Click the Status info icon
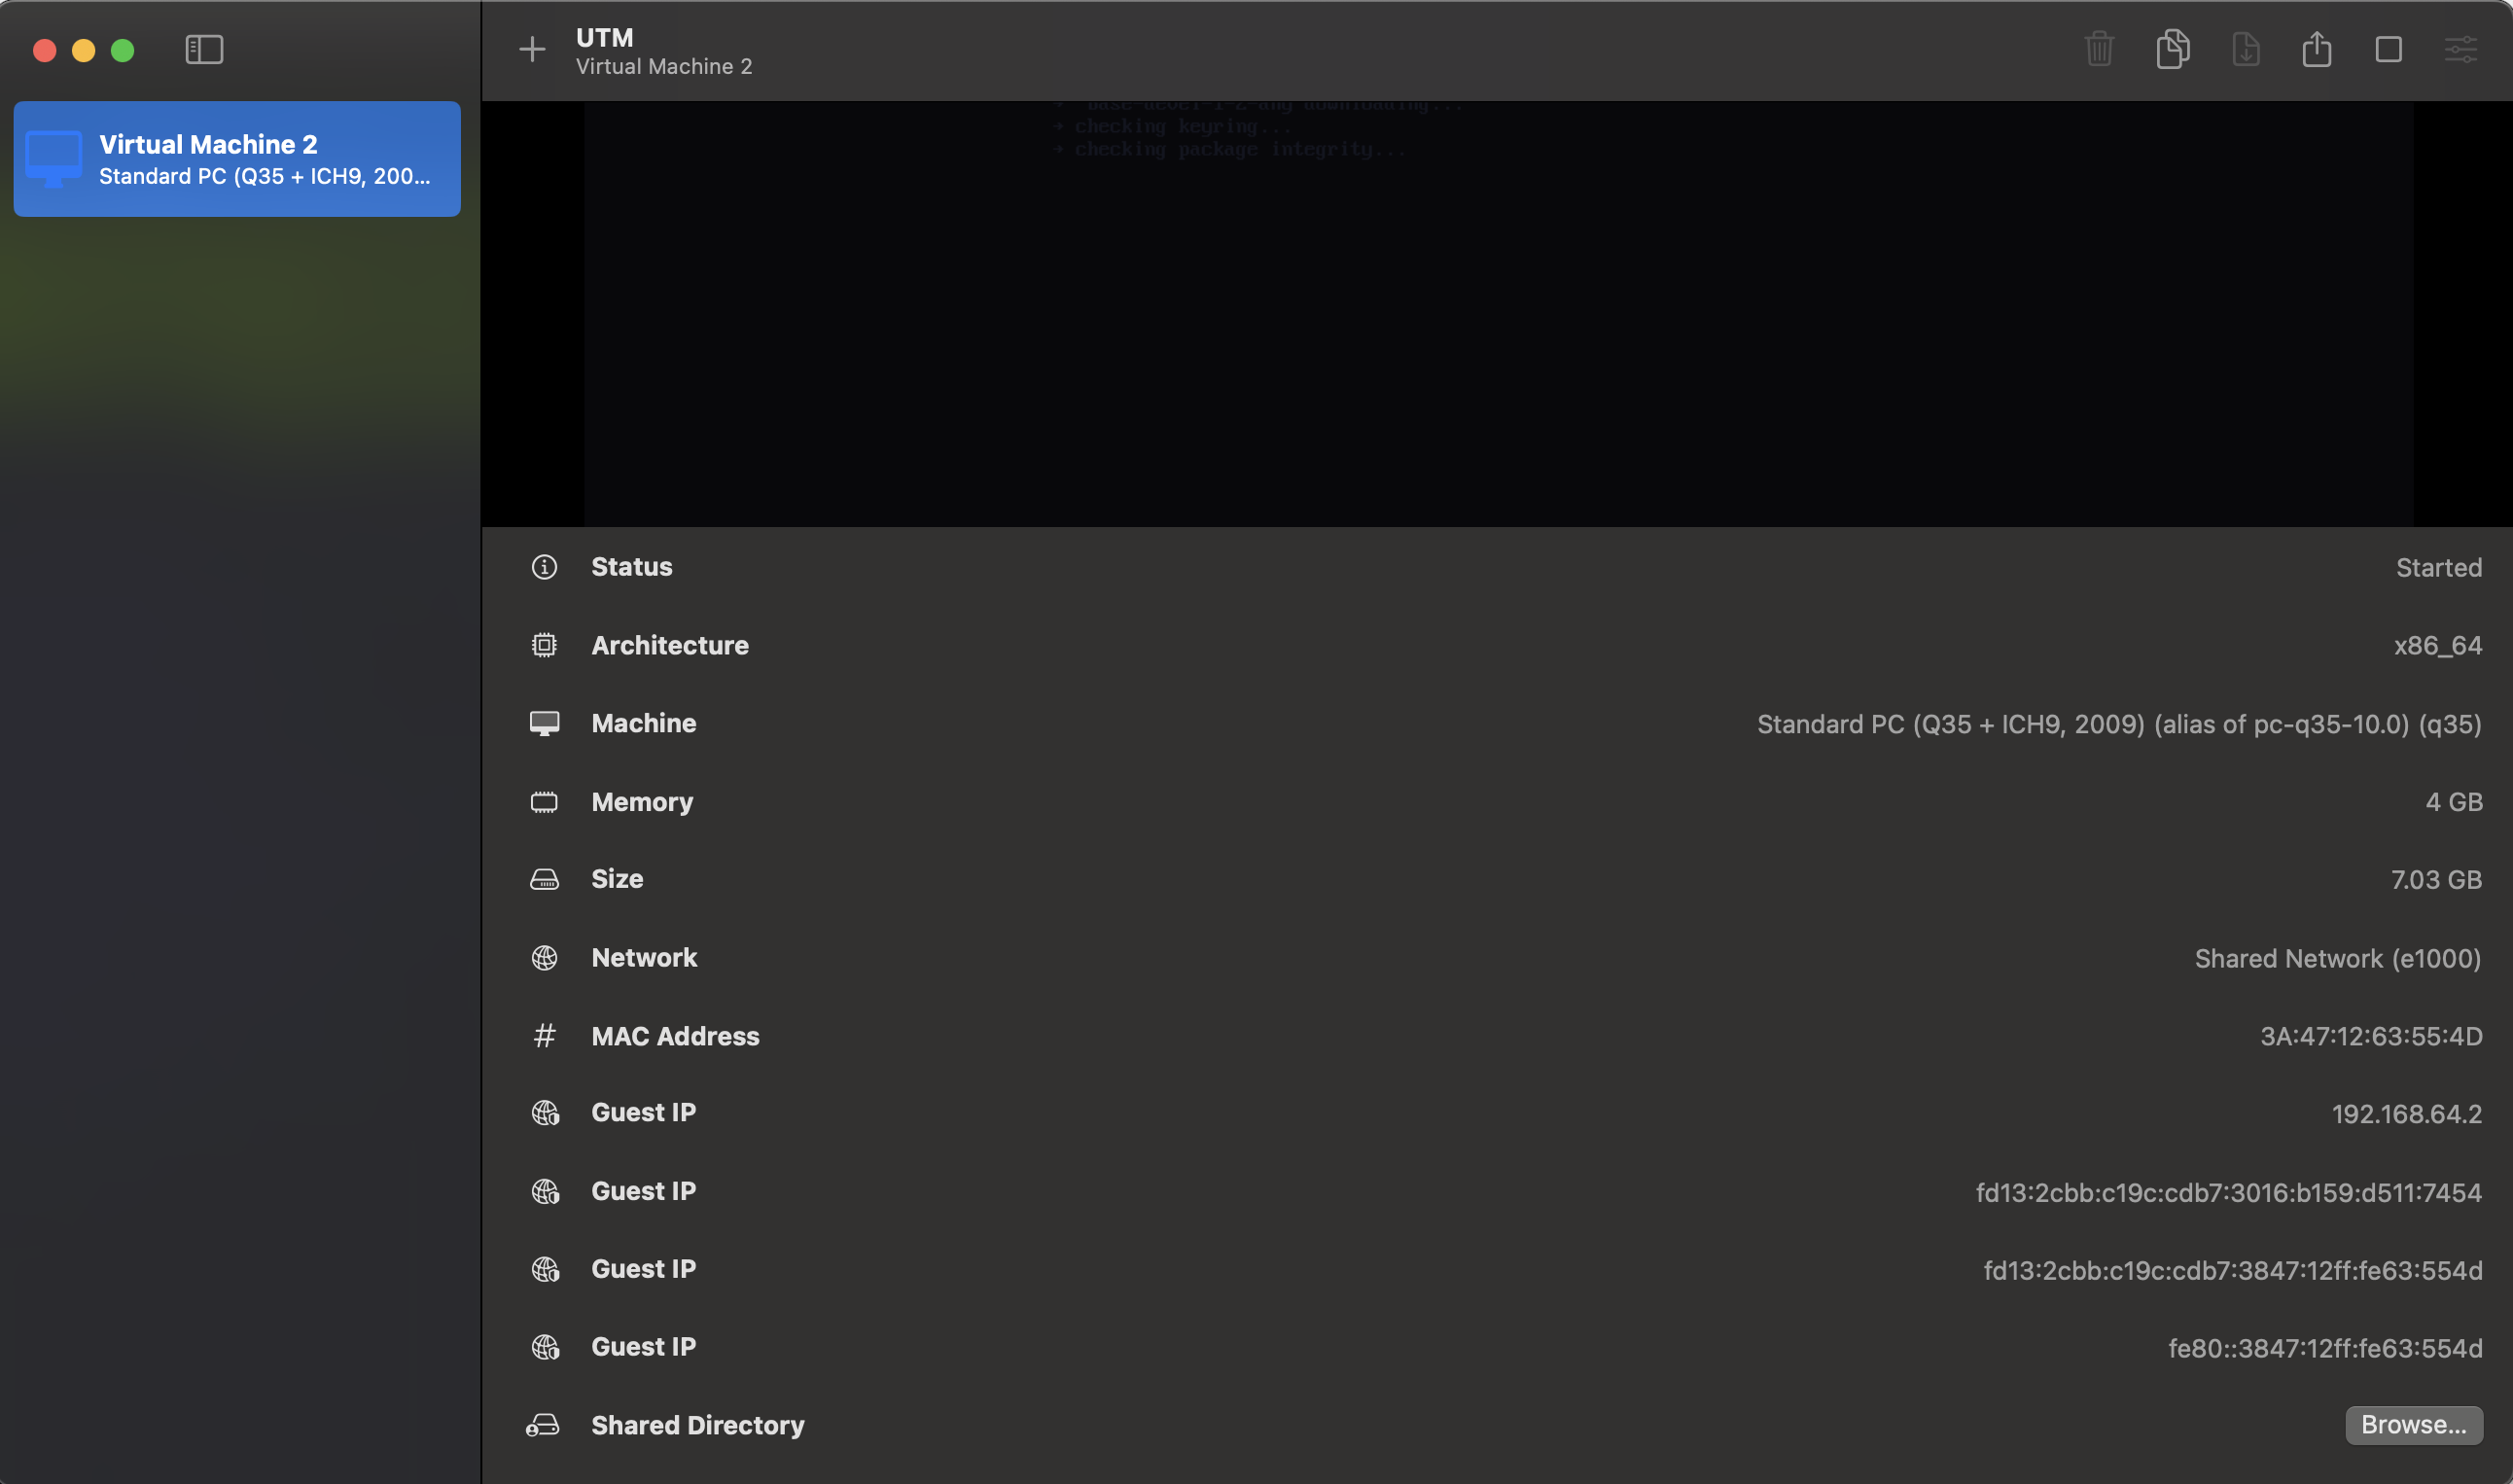 tap(544, 567)
